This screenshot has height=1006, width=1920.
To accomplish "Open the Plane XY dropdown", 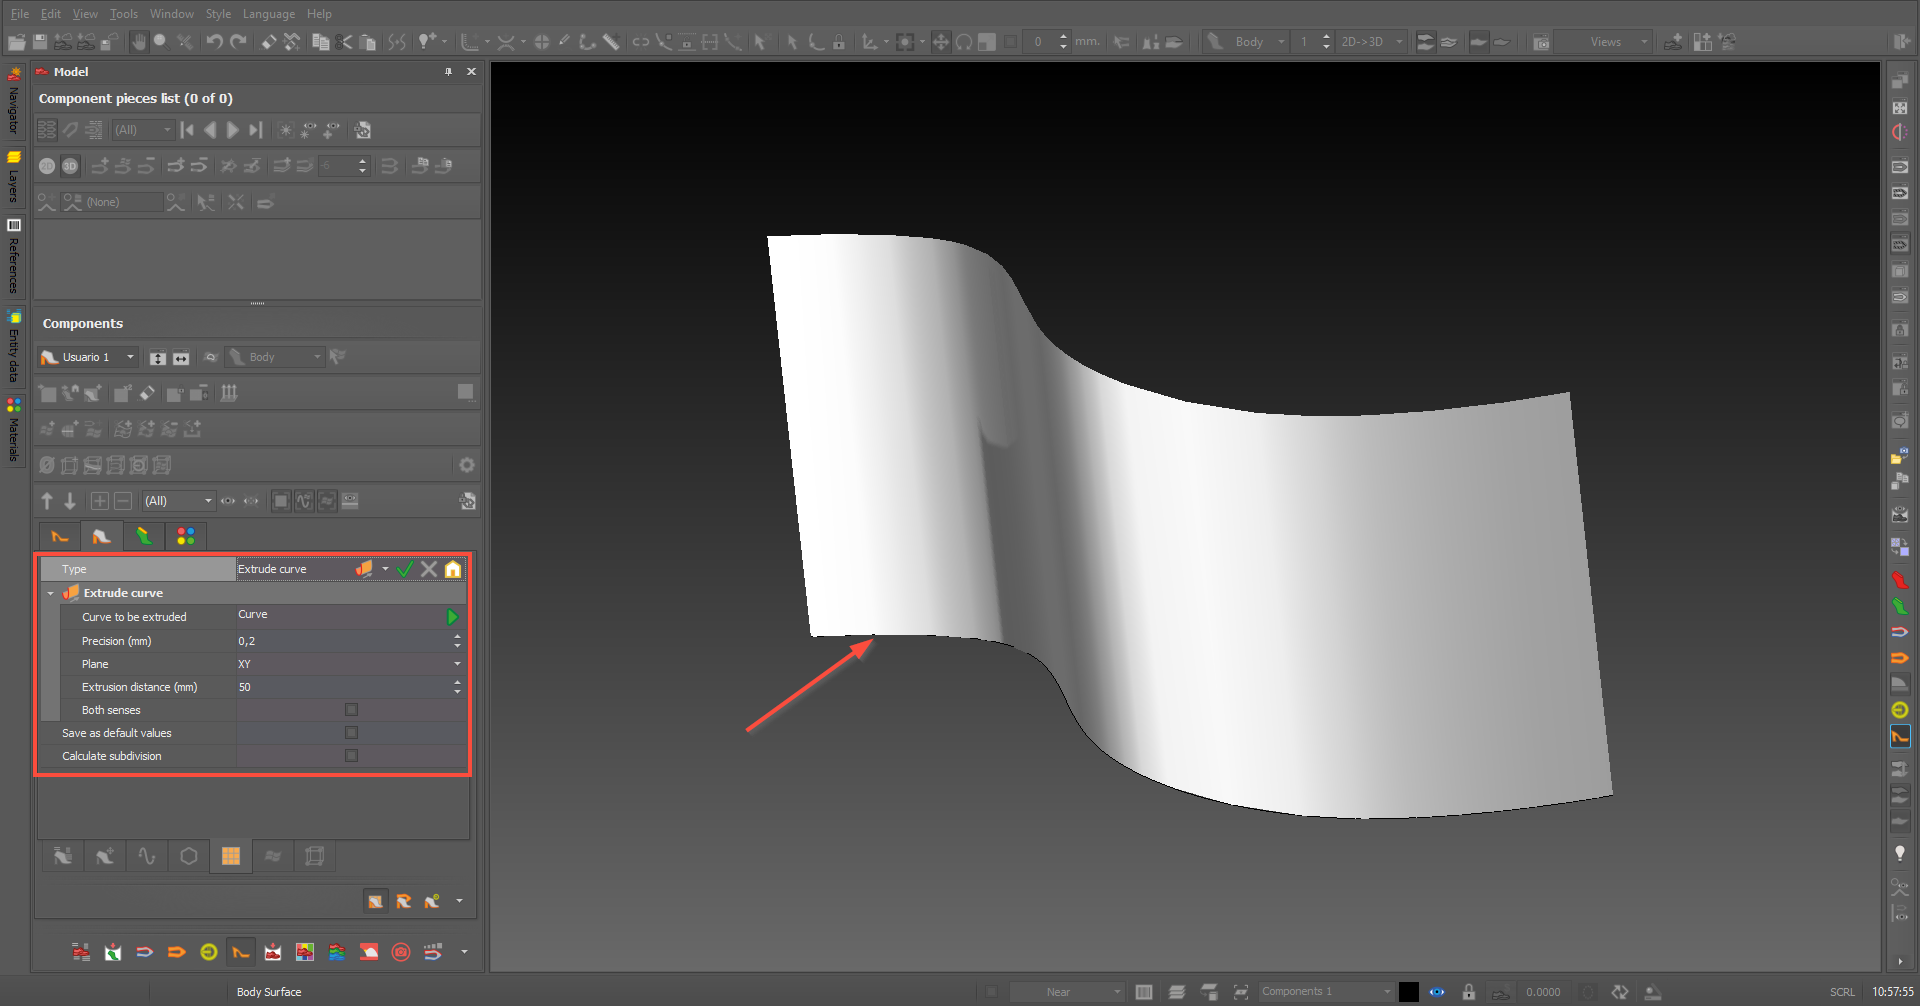I will click(350, 664).
